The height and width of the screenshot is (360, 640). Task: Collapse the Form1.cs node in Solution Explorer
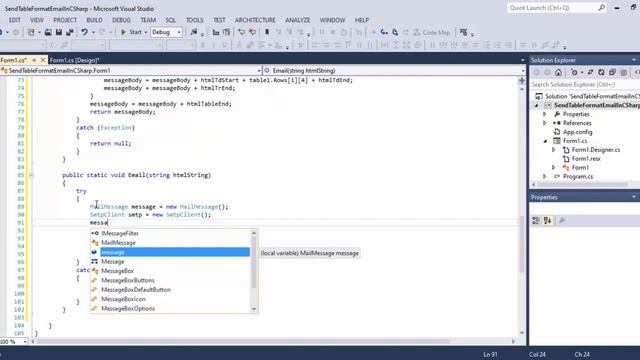[x=545, y=141]
